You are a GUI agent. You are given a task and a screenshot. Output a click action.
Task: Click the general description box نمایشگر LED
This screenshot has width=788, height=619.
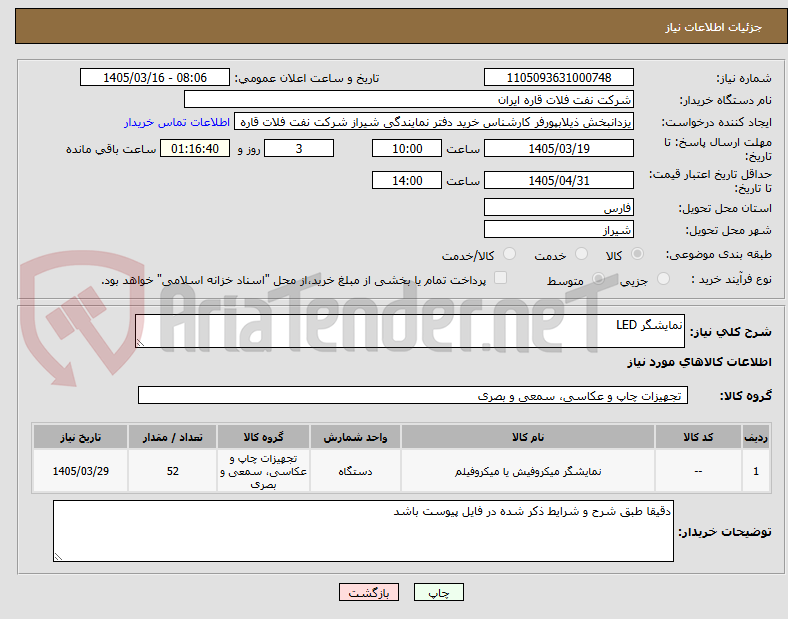click(x=410, y=331)
